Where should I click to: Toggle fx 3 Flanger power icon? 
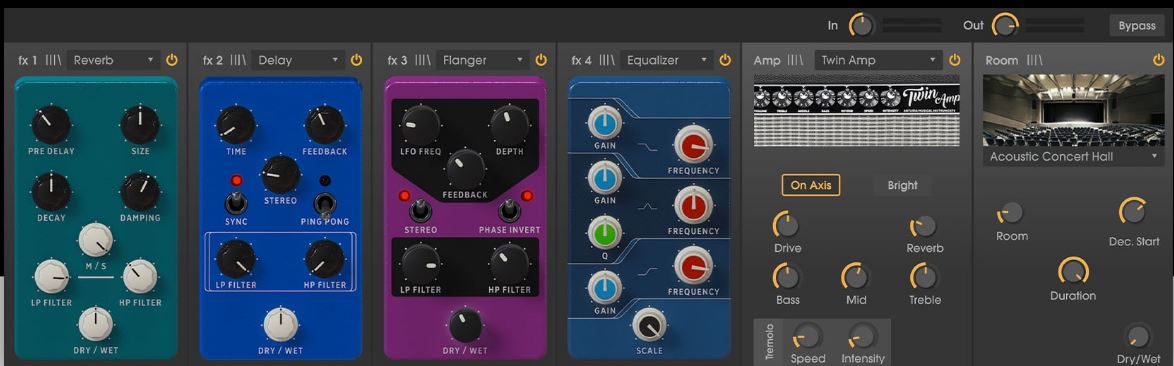coord(541,60)
